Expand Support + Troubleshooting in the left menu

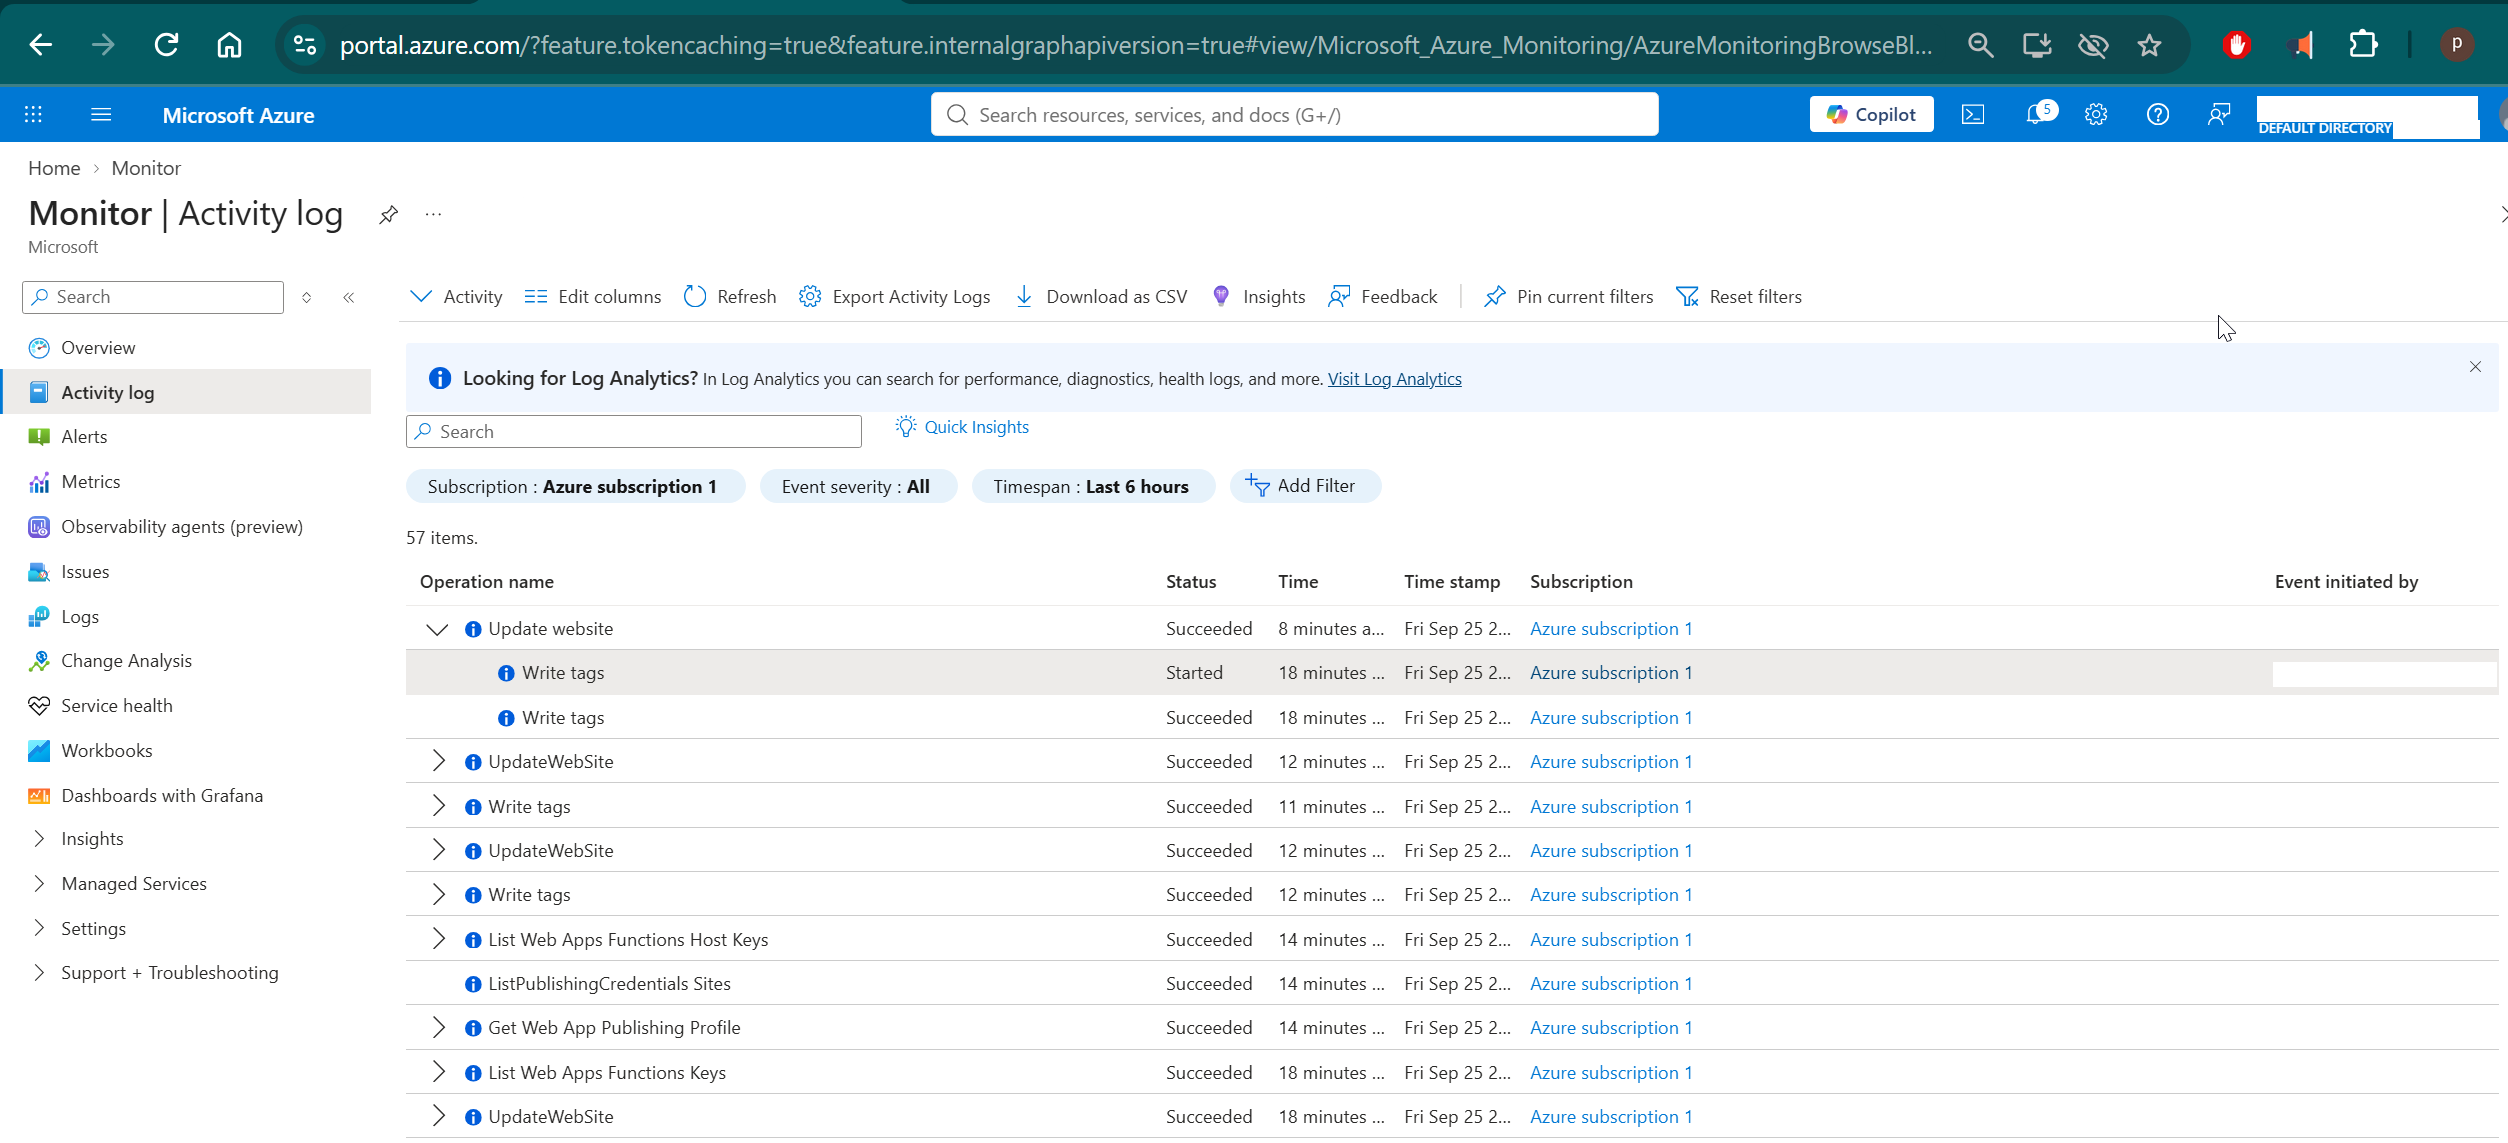39,973
